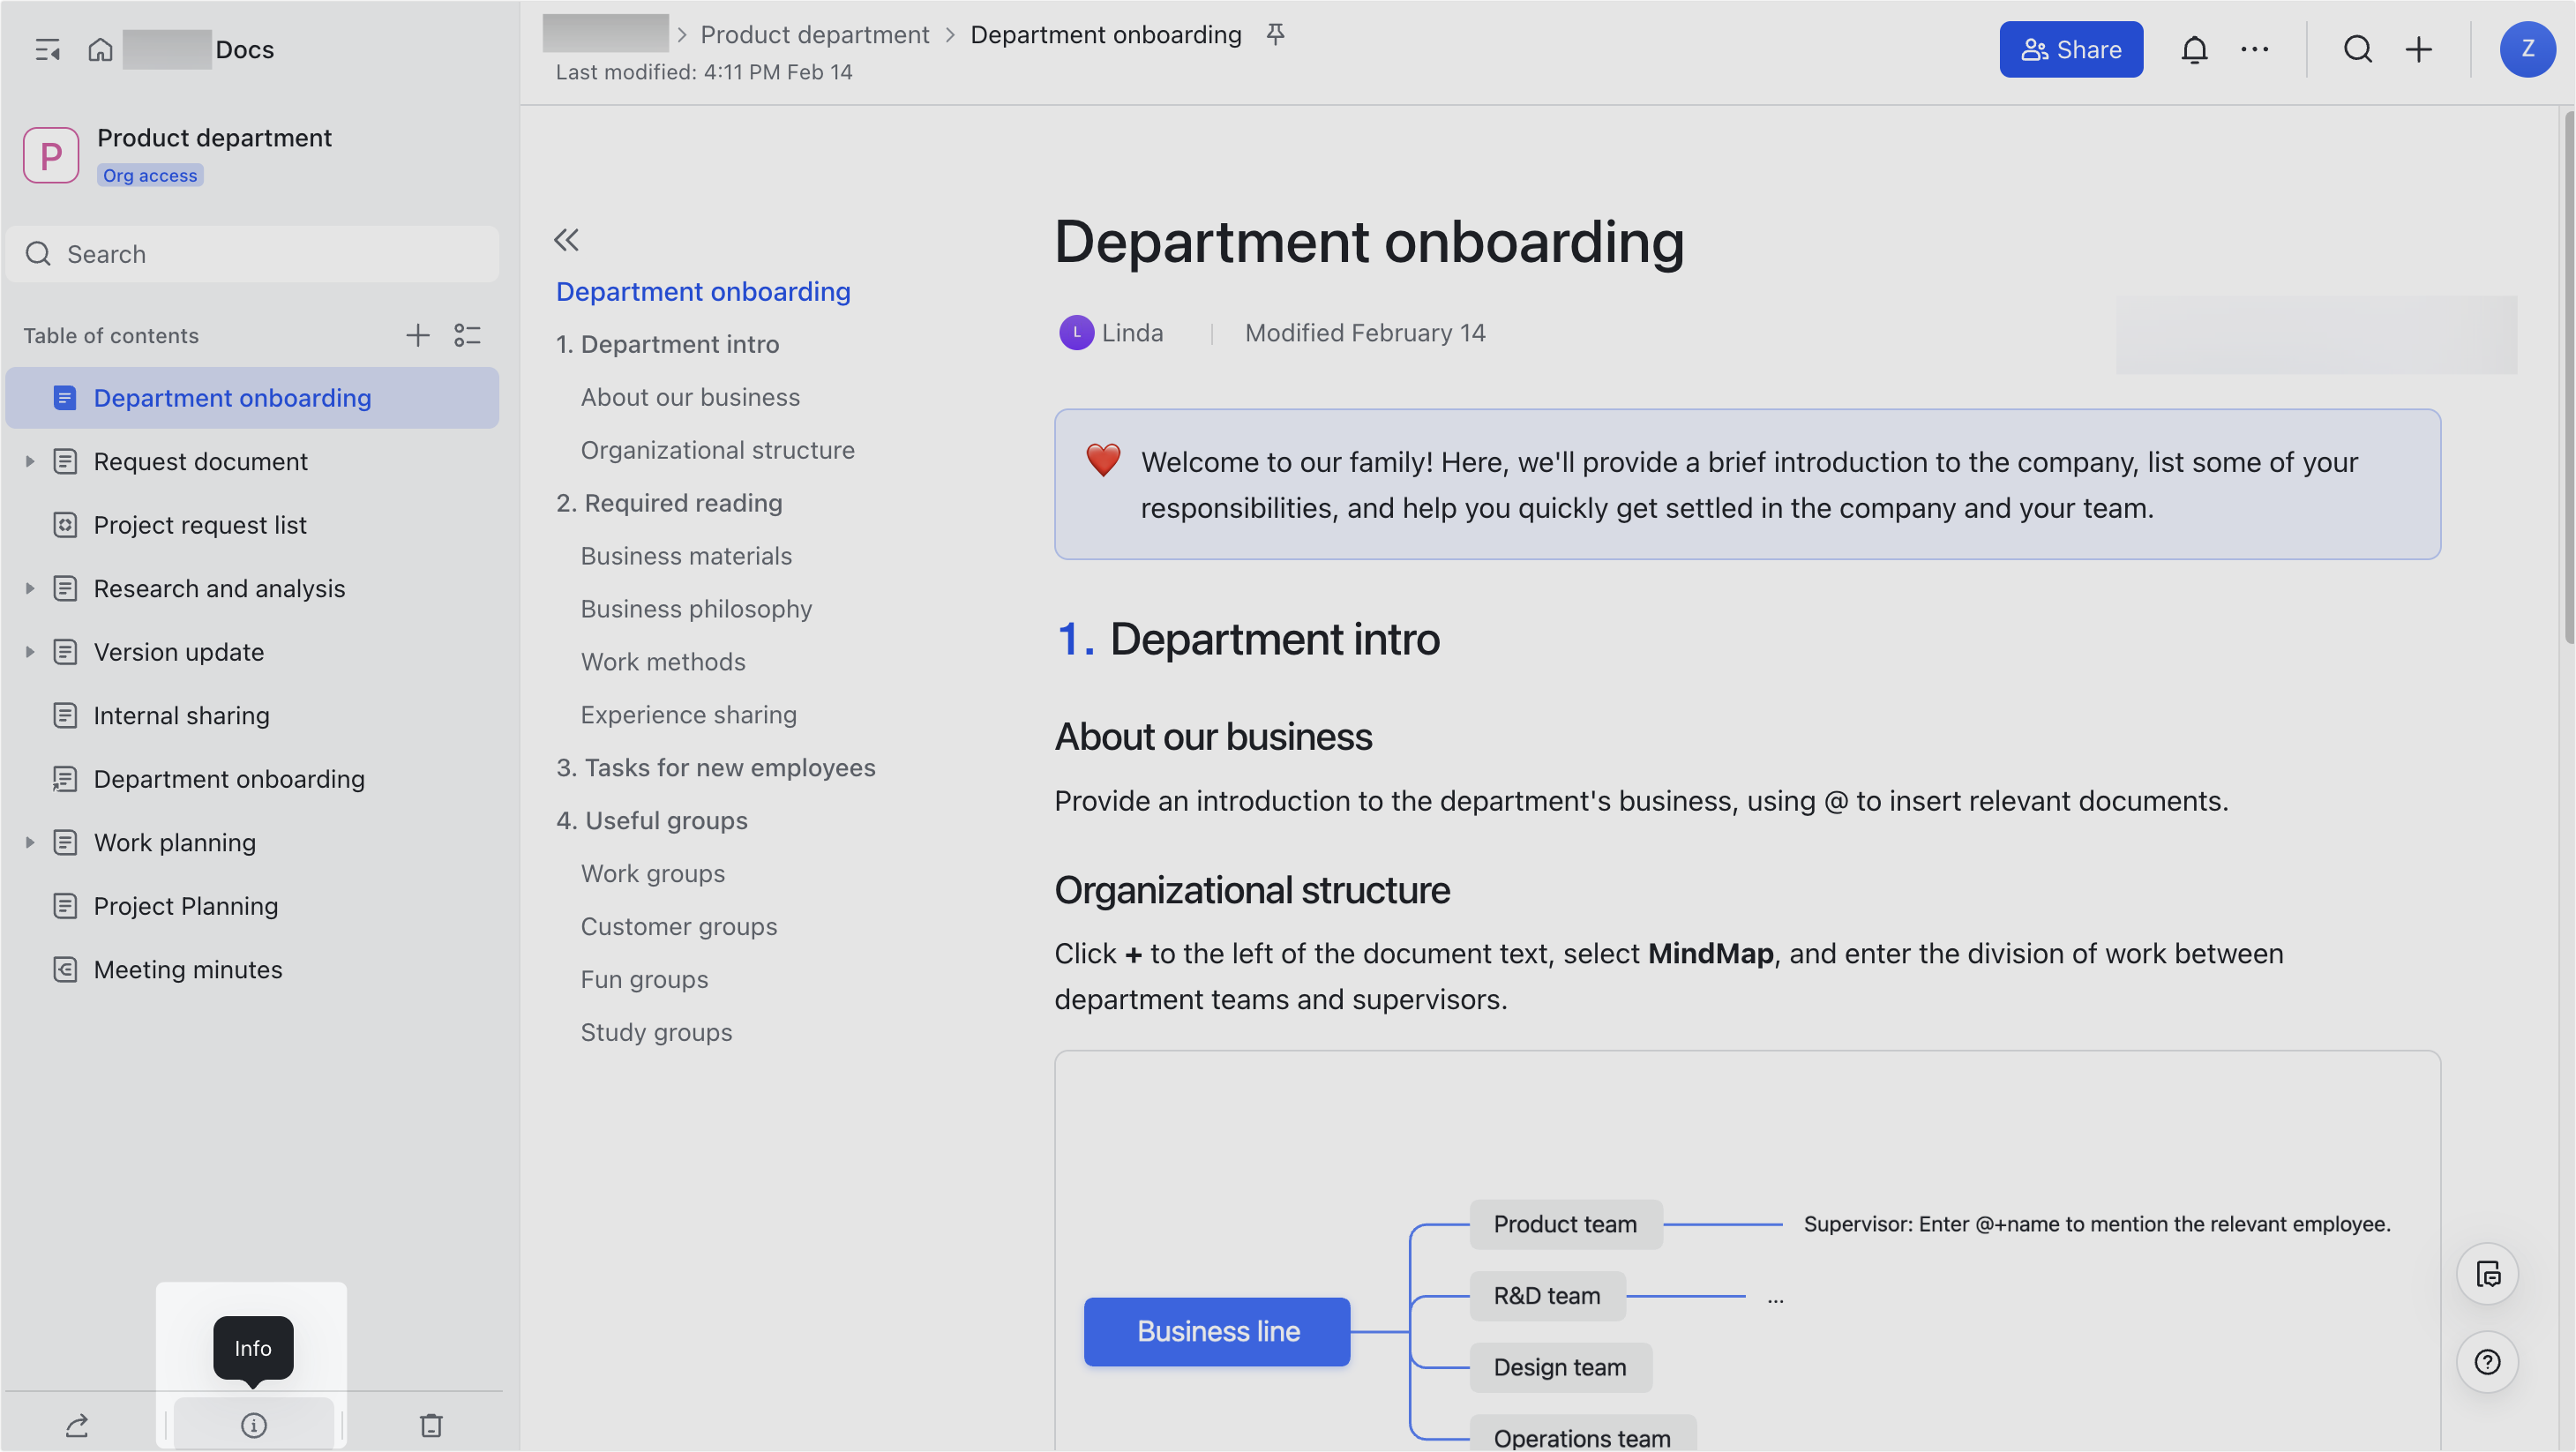Click Linda's author avatar
This screenshot has height=1452, width=2576.
(x=1076, y=333)
